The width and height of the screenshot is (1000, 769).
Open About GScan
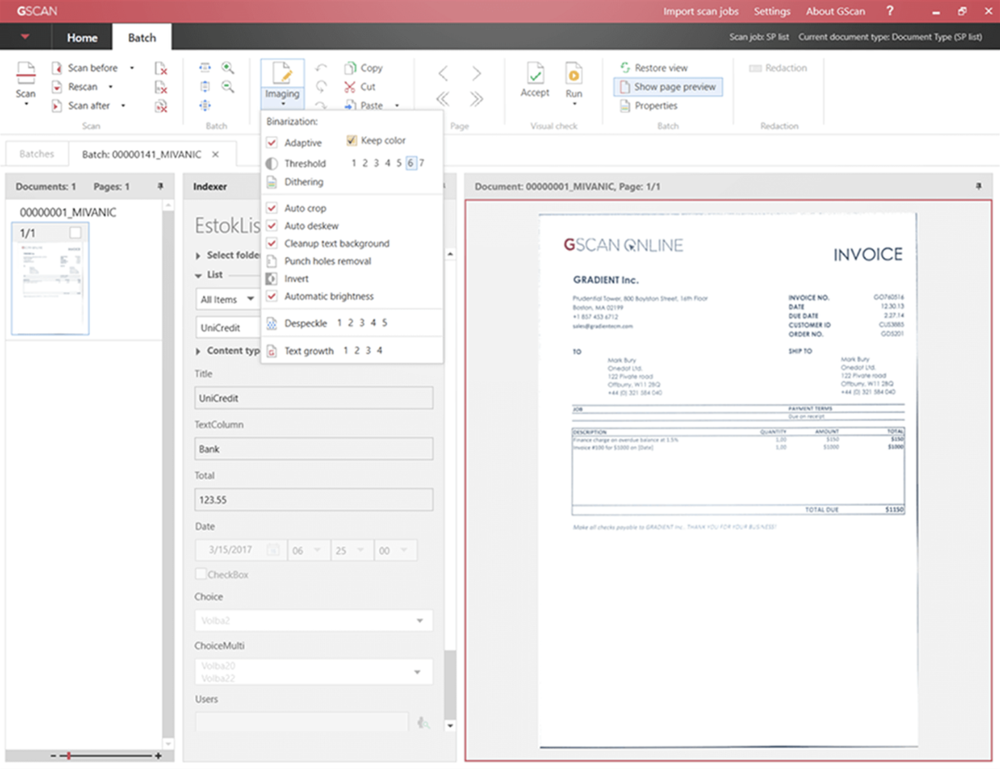tap(835, 11)
